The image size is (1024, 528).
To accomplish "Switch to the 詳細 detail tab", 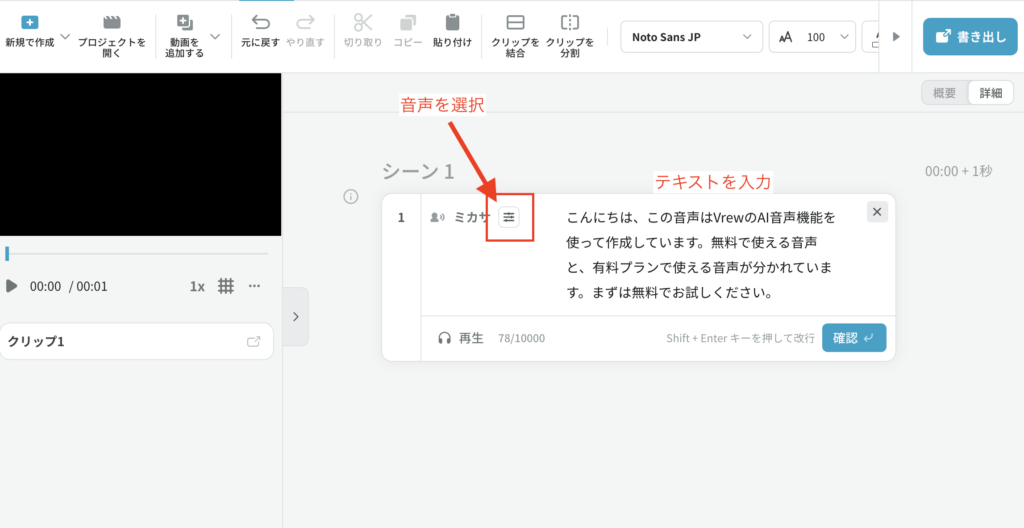I will [990, 93].
